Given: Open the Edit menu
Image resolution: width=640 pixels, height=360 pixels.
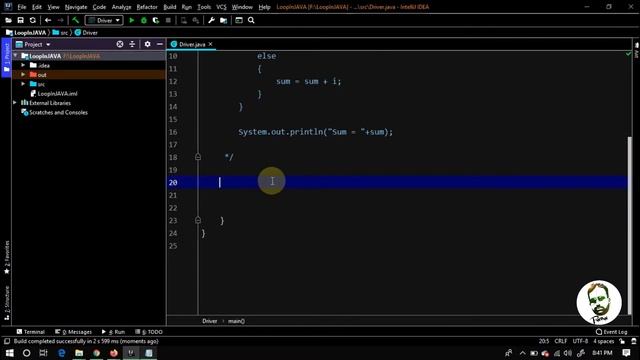Looking at the screenshot, I should pyautogui.click(x=37, y=7).
